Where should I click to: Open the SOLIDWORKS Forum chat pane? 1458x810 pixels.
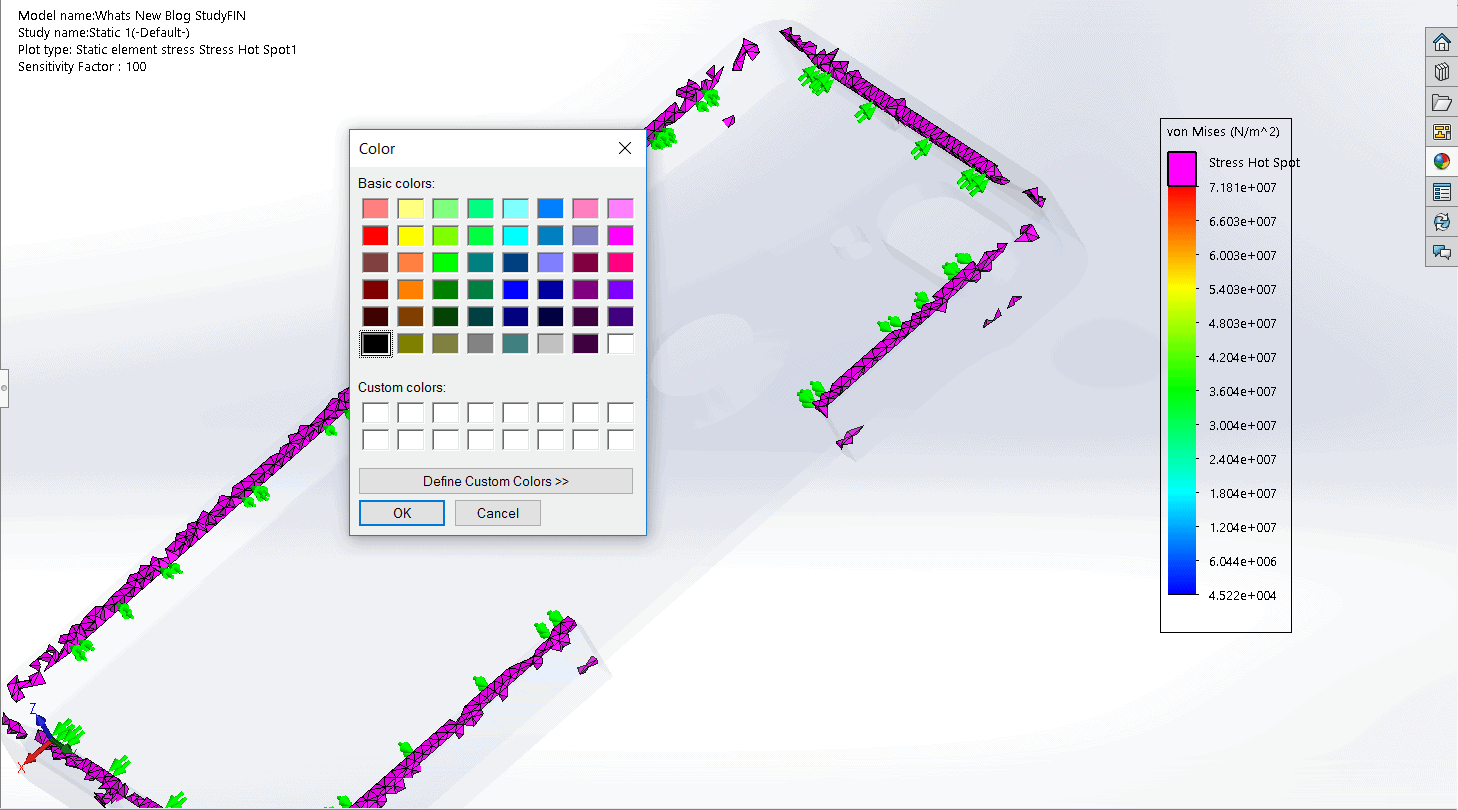coord(1441,252)
